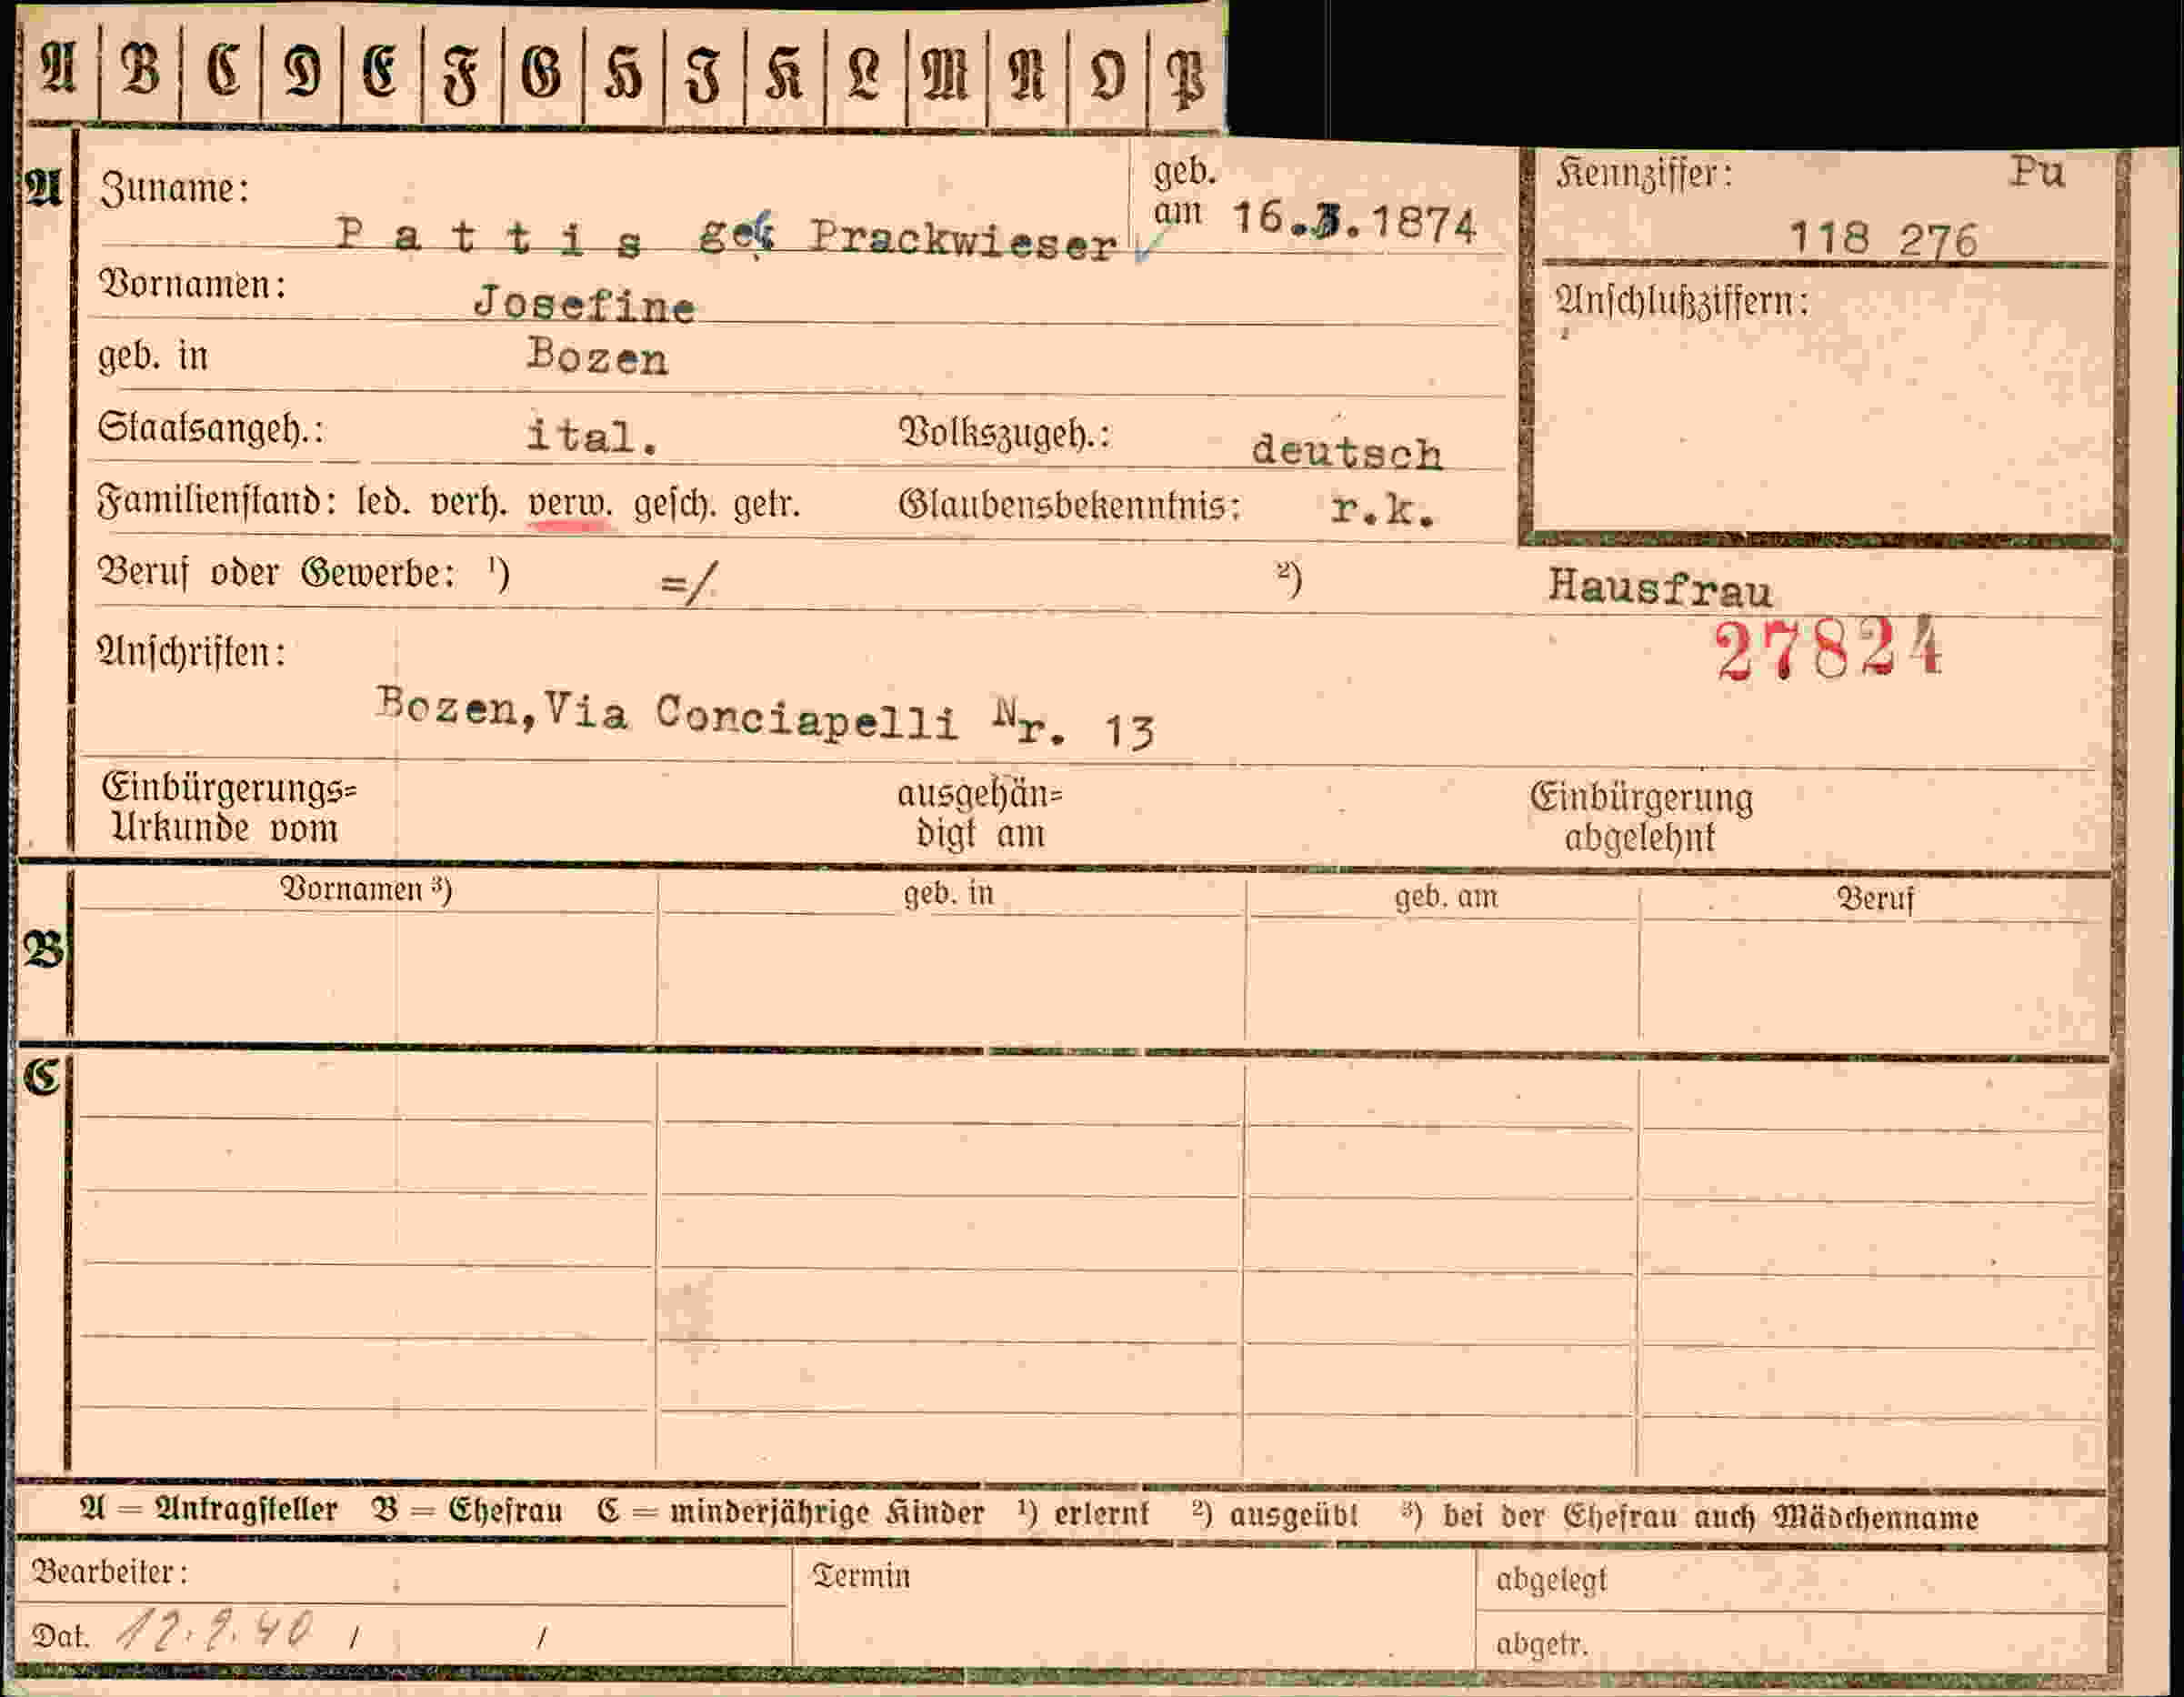The height and width of the screenshot is (1697, 2184).
Task: Select the printed "Zuname:" label
Action: pyautogui.click(x=174, y=188)
